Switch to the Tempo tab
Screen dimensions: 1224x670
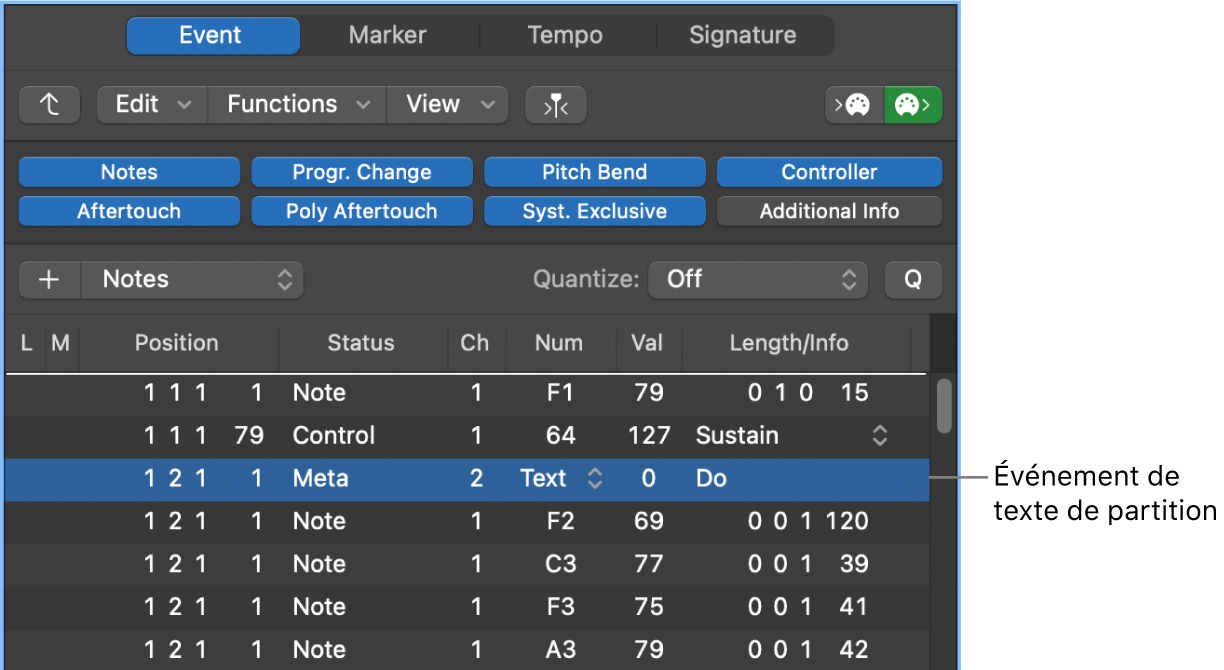[565, 36]
